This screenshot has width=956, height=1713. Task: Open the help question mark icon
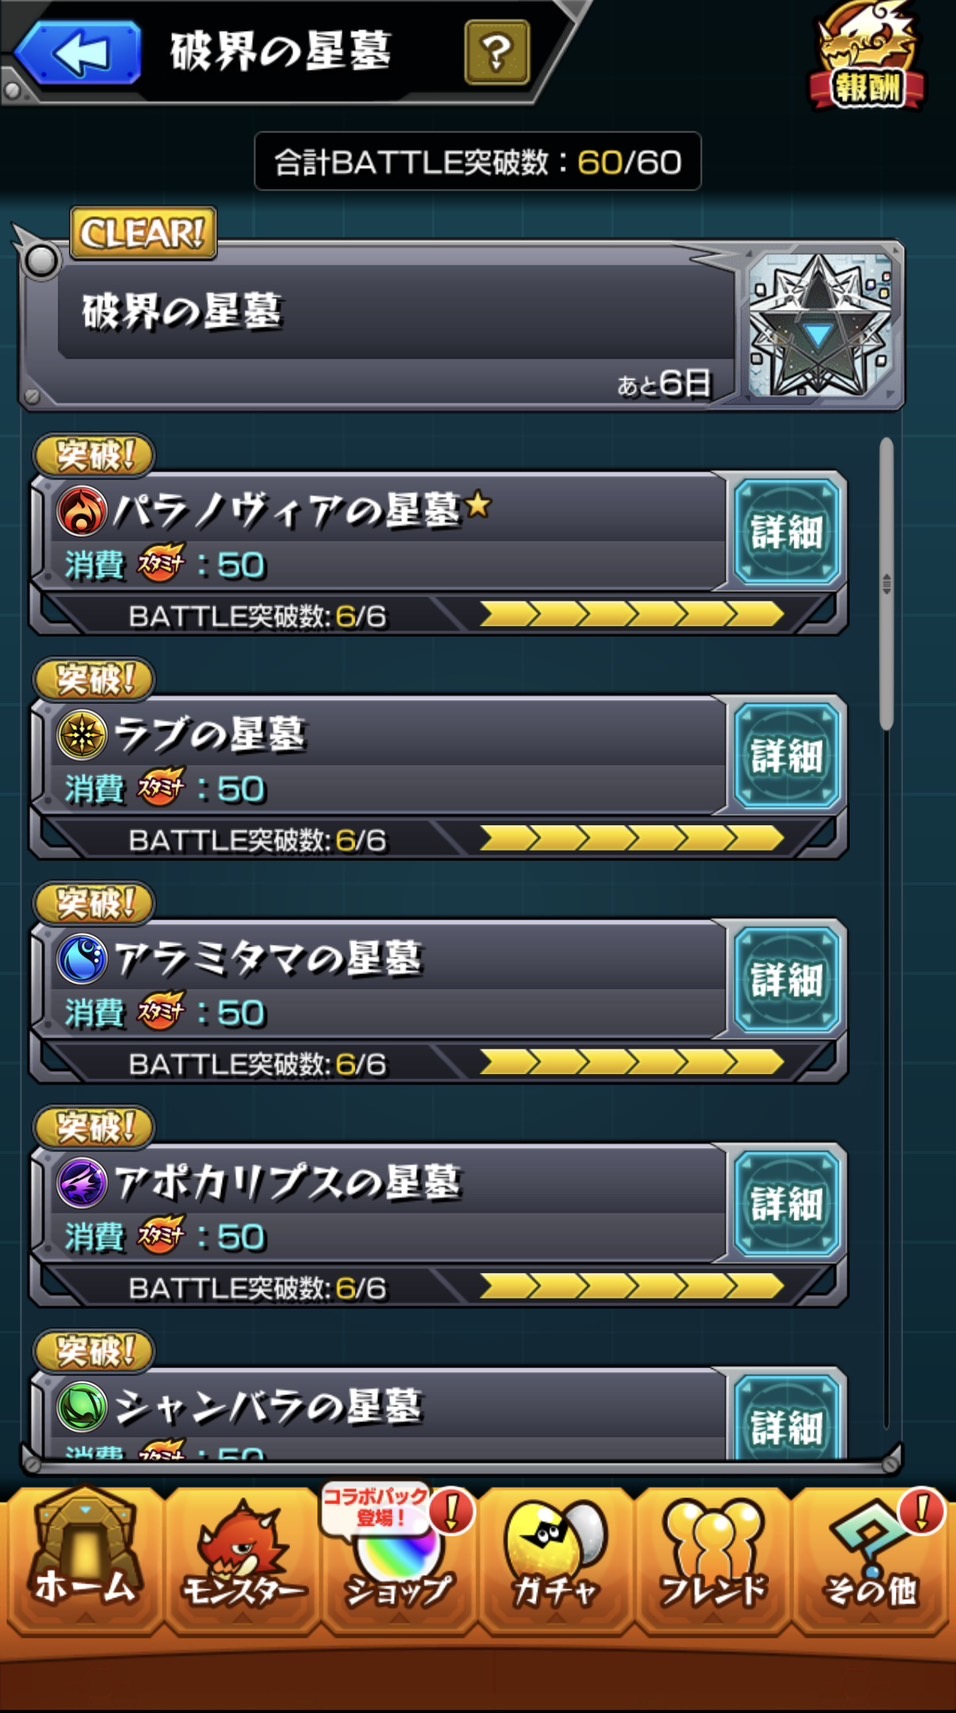497,52
